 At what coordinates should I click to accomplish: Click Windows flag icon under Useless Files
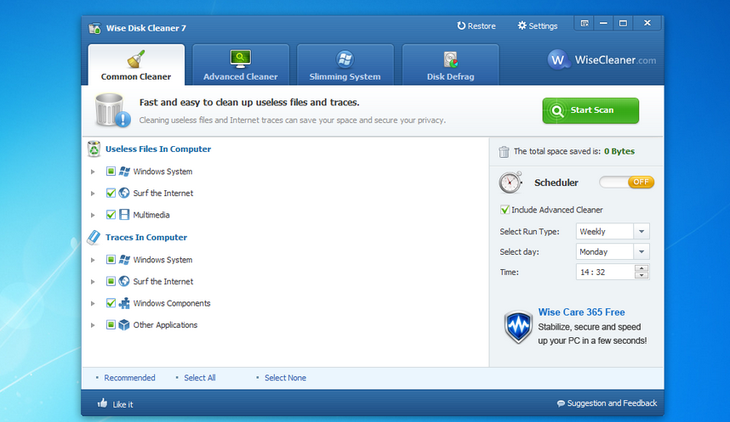coord(124,171)
